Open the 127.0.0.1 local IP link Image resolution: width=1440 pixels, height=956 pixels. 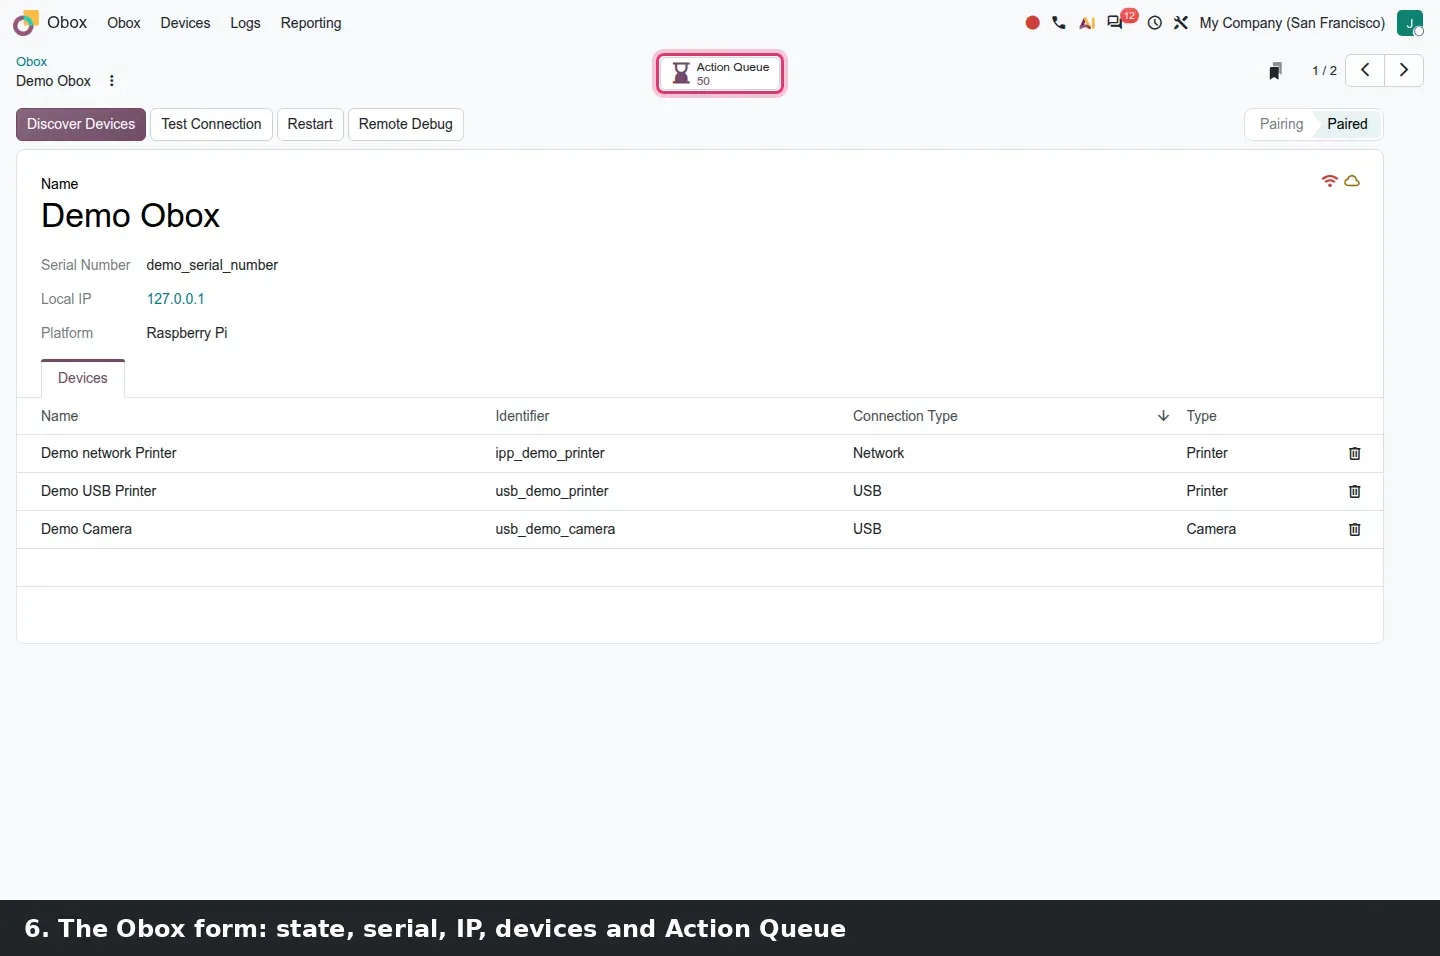point(176,299)
